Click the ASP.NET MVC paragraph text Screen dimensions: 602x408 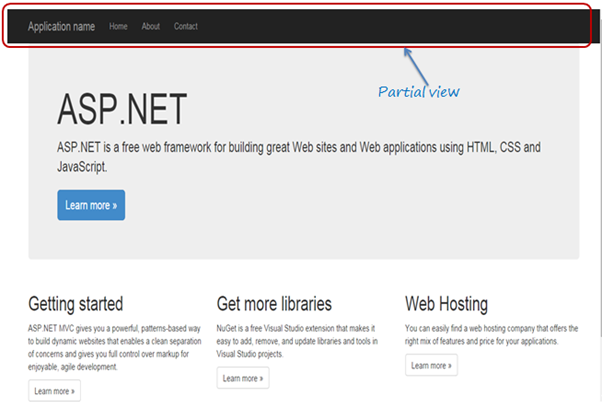click(112, 347)
